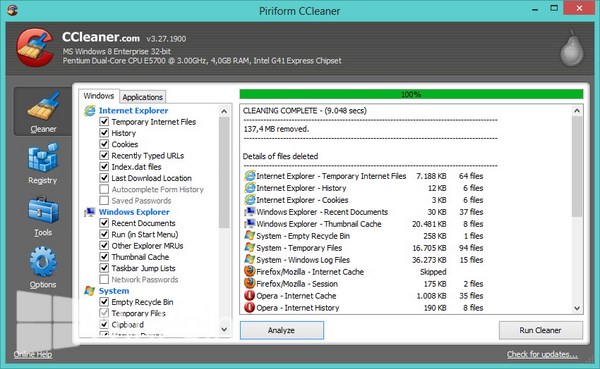Click IE icon beside Internet Explorer - History result
The width and height of the screenshot is (600, 369).
click(x=250, y=188)
